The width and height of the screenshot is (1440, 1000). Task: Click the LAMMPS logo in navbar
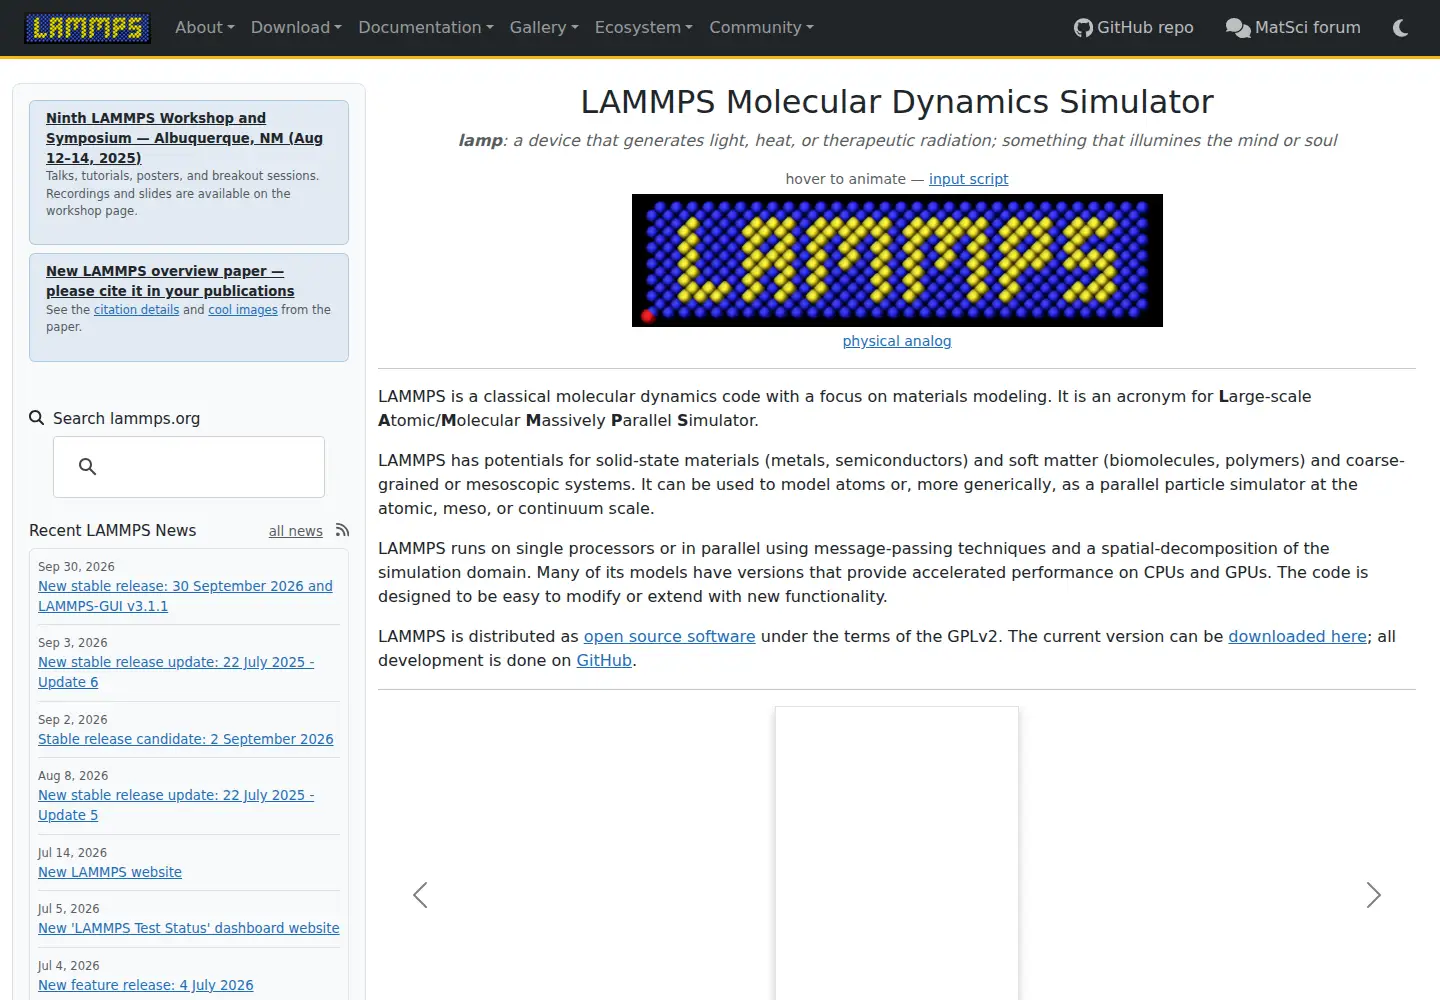87,28
